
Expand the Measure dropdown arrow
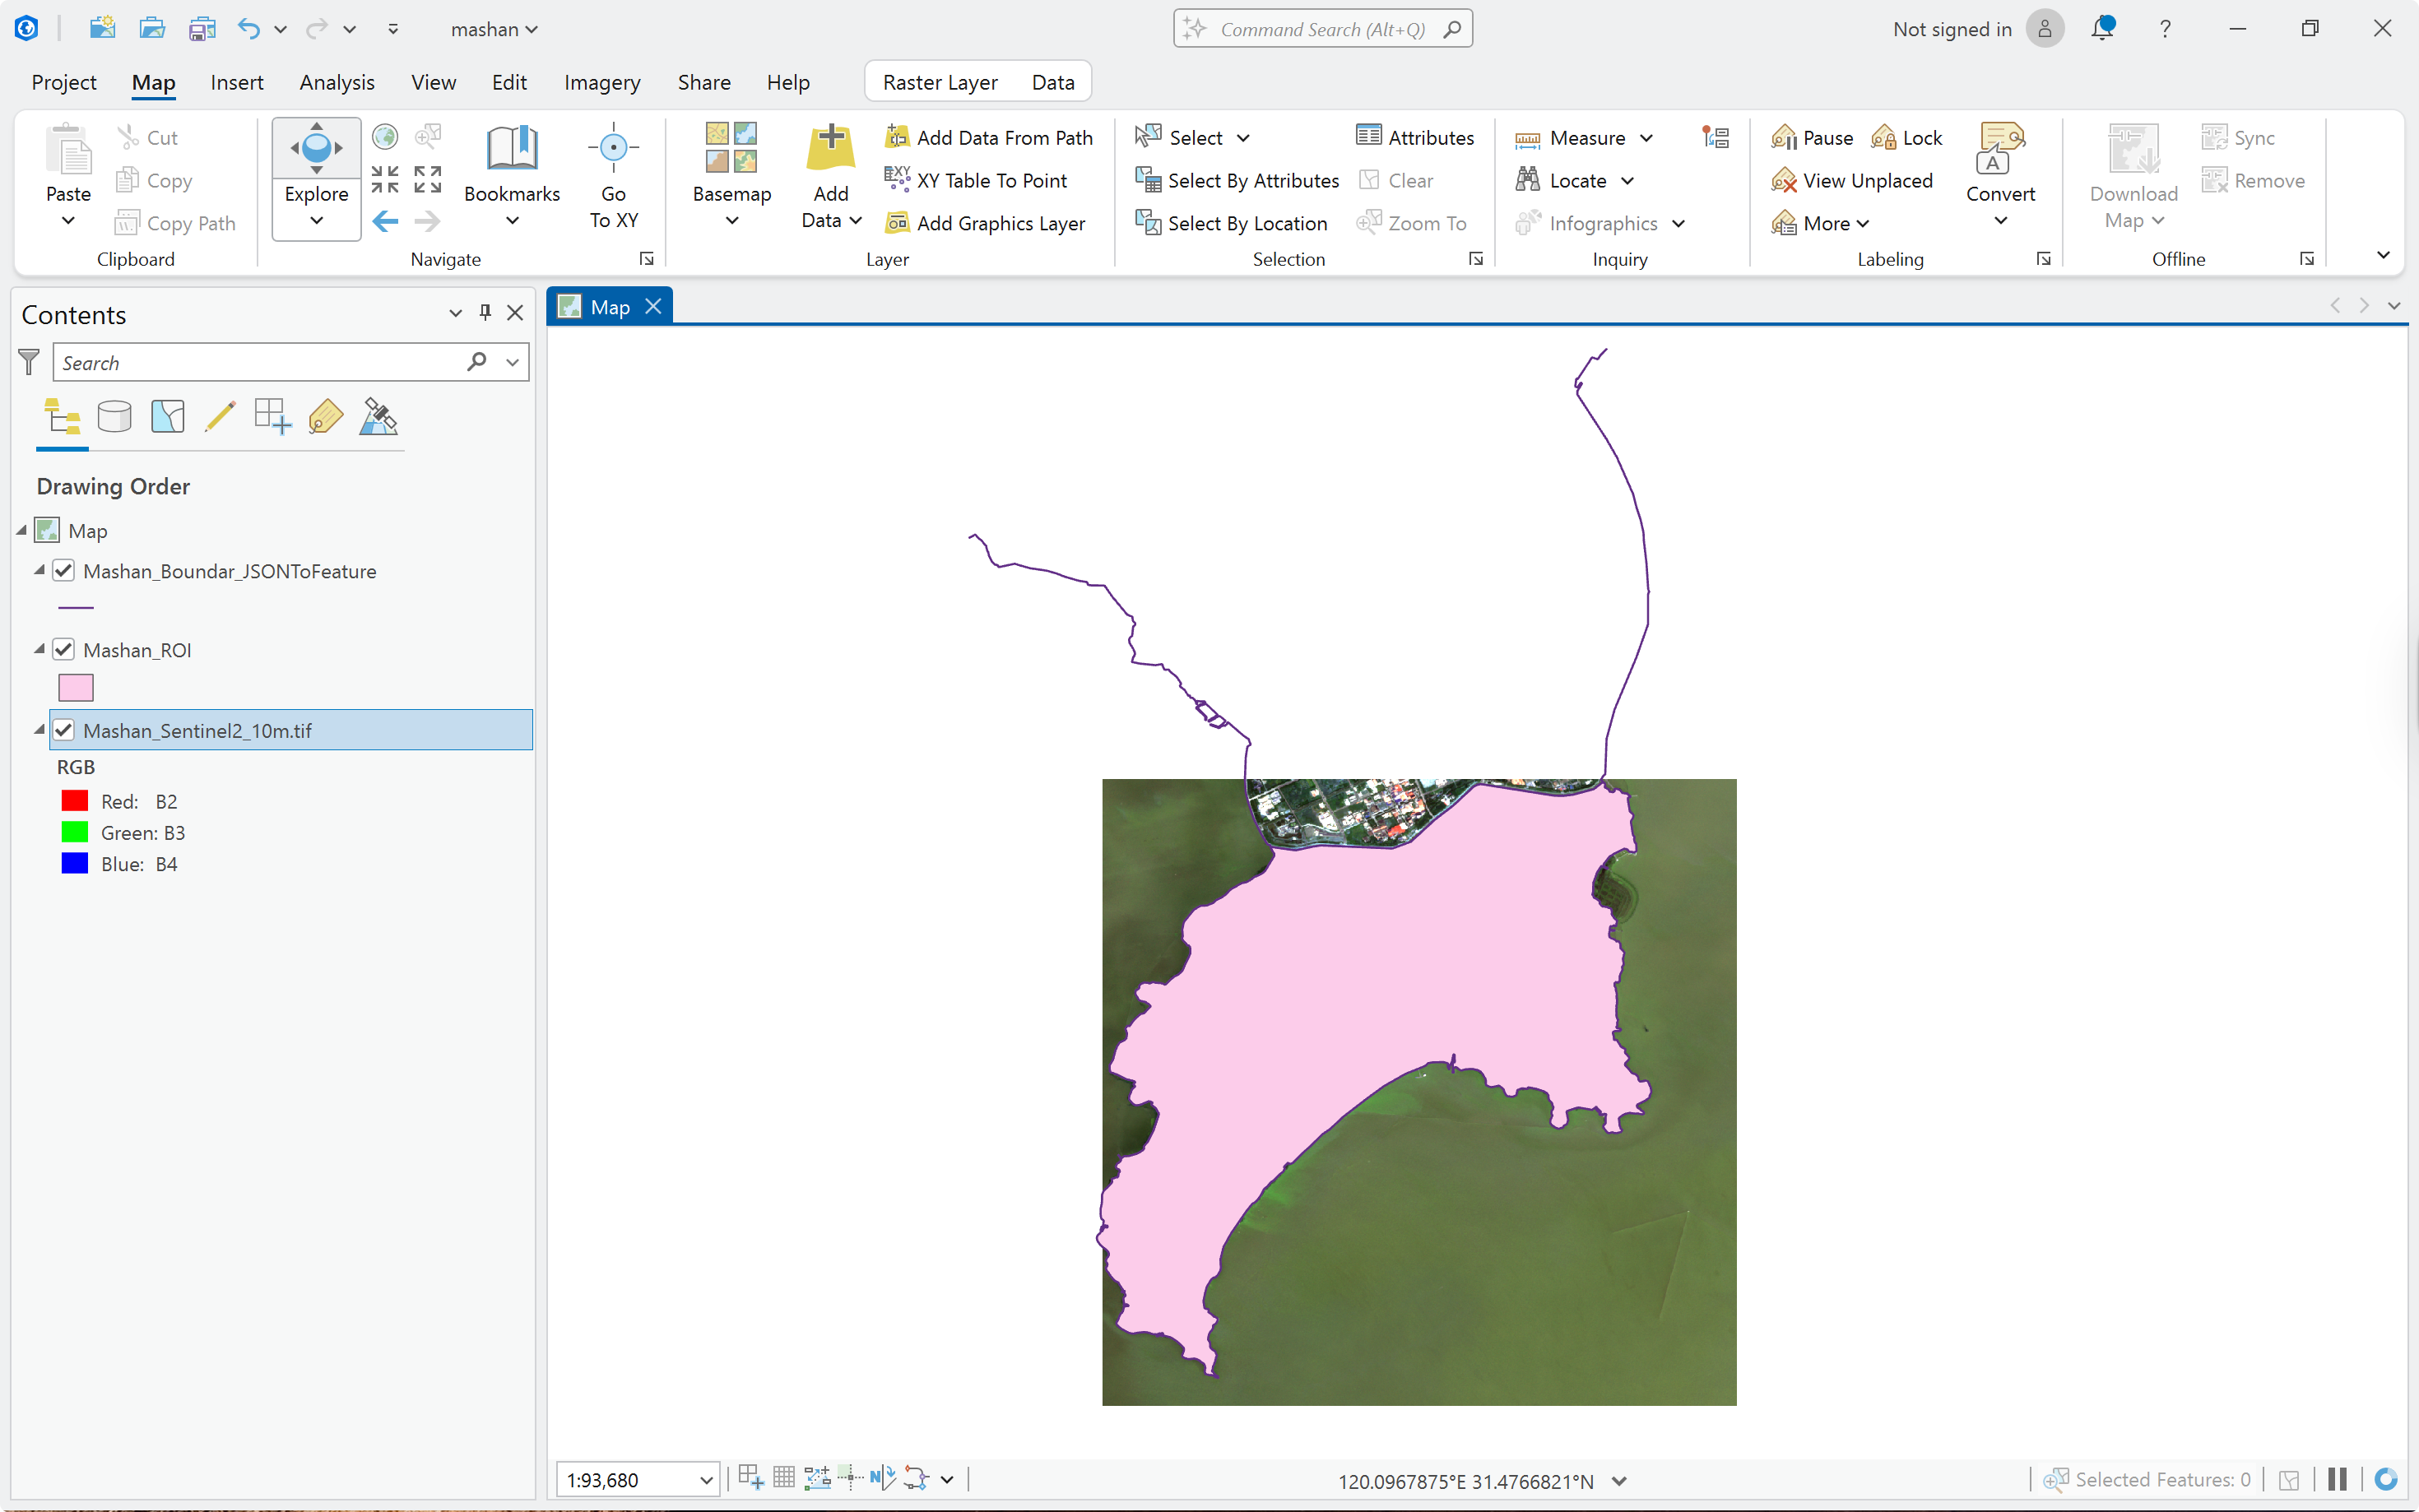pyautogui.click(x=1646, y=138)
